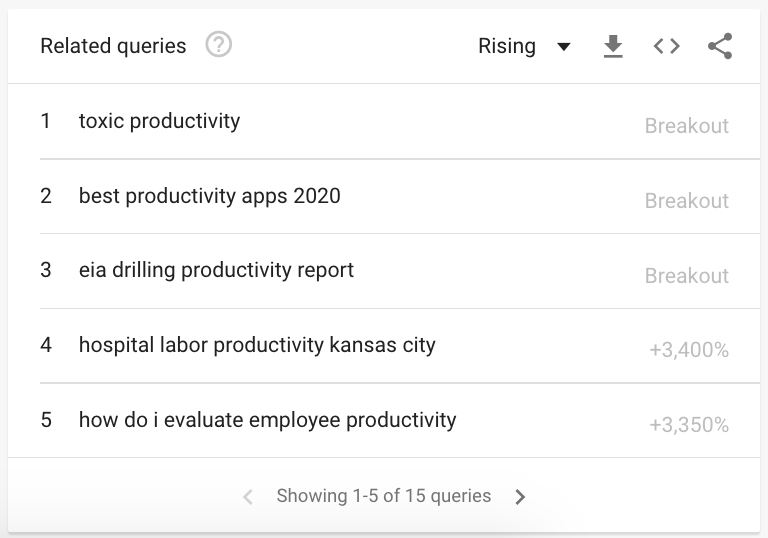Go to previous page of queries
The width and height of the screenshot is (768, 538).
tap(248, 496)
